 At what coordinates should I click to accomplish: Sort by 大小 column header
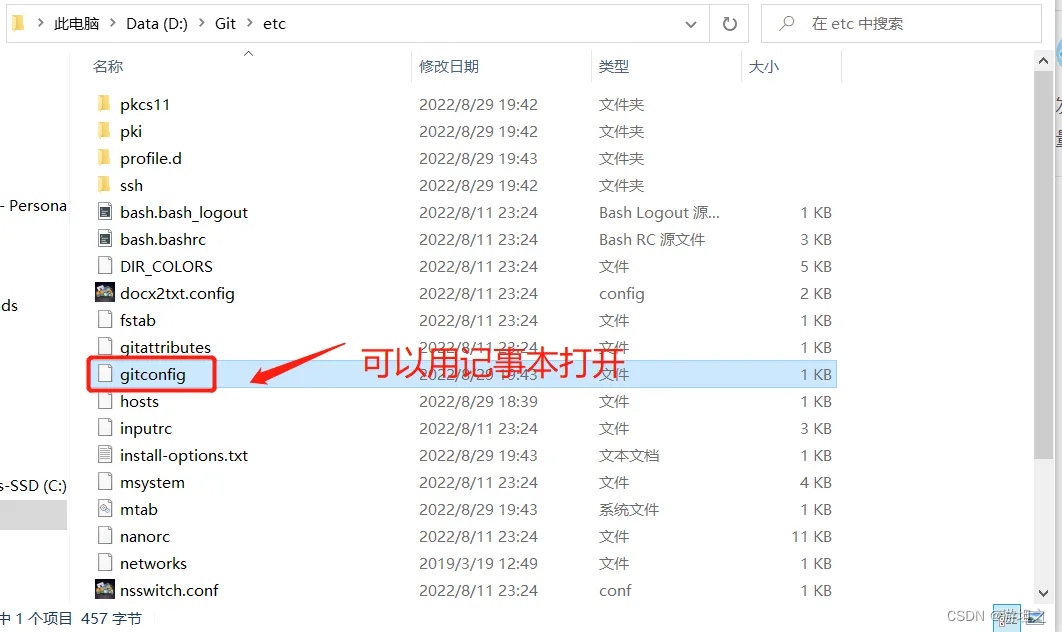(763, 66)
